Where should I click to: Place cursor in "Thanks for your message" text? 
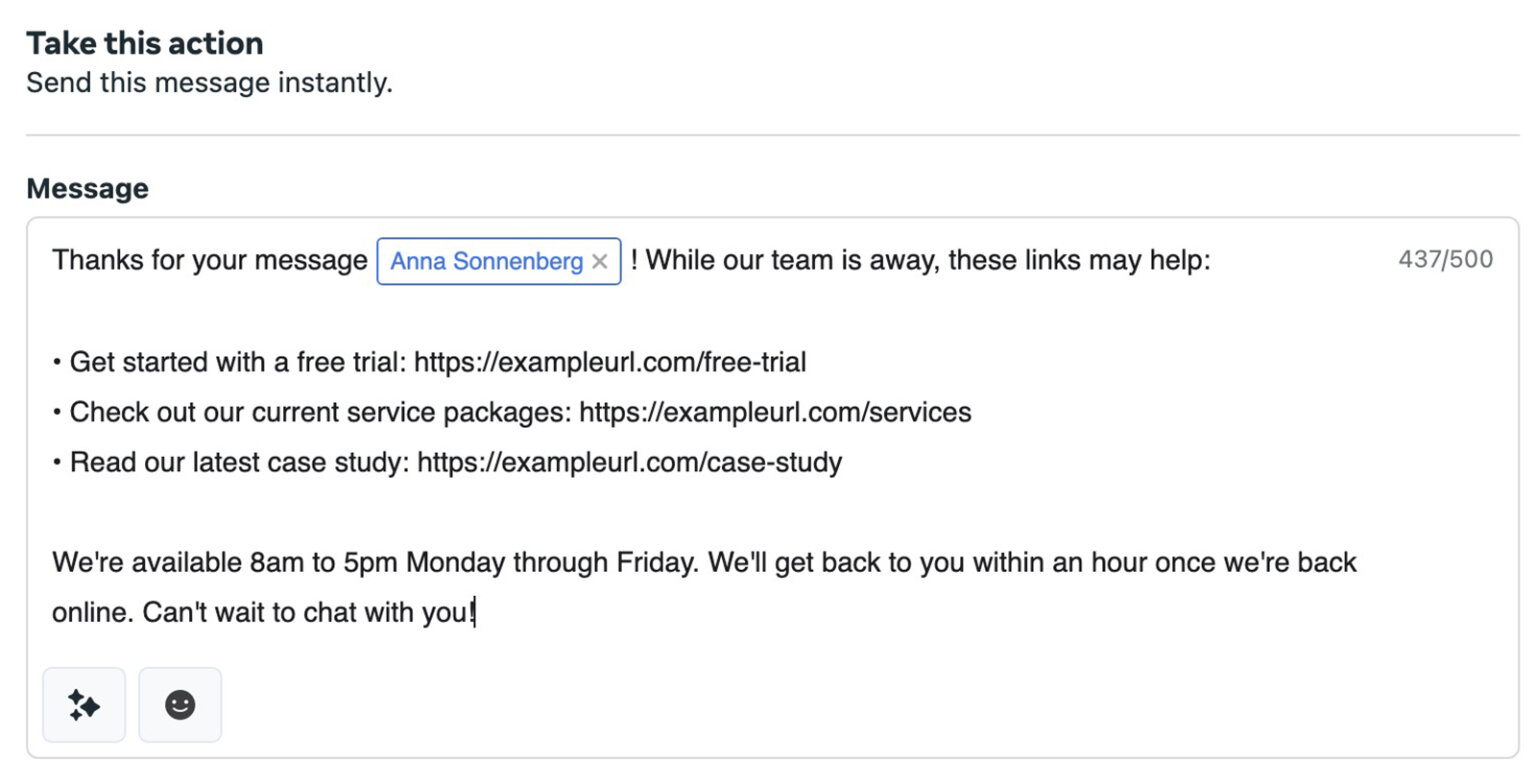click(x=209, y=262)
